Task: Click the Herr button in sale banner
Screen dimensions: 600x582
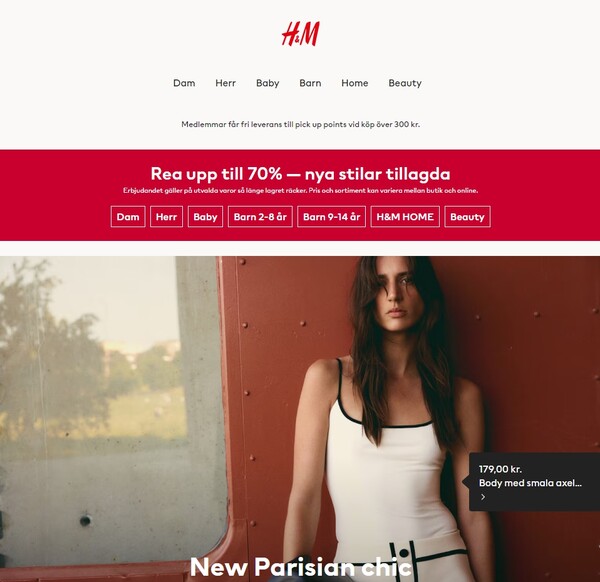Action: click(166, 217)
